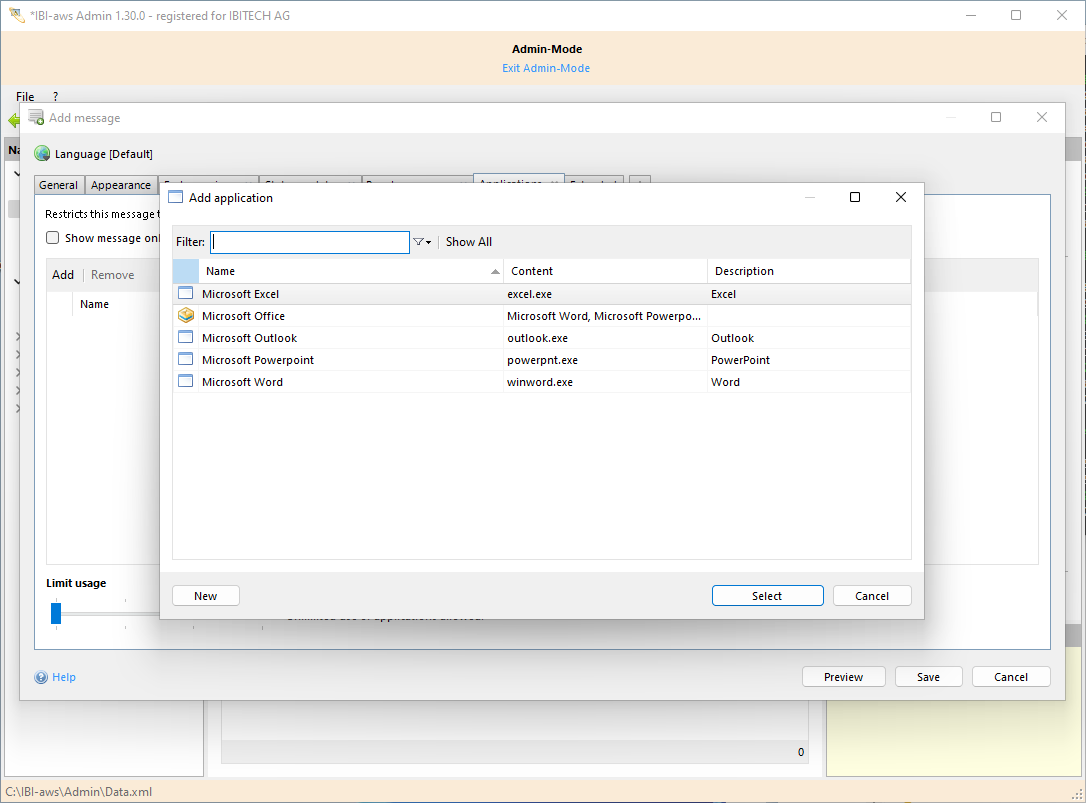Click the Microsoft Outlook row icon
The image size is (1086, 803).
[185, 338]
